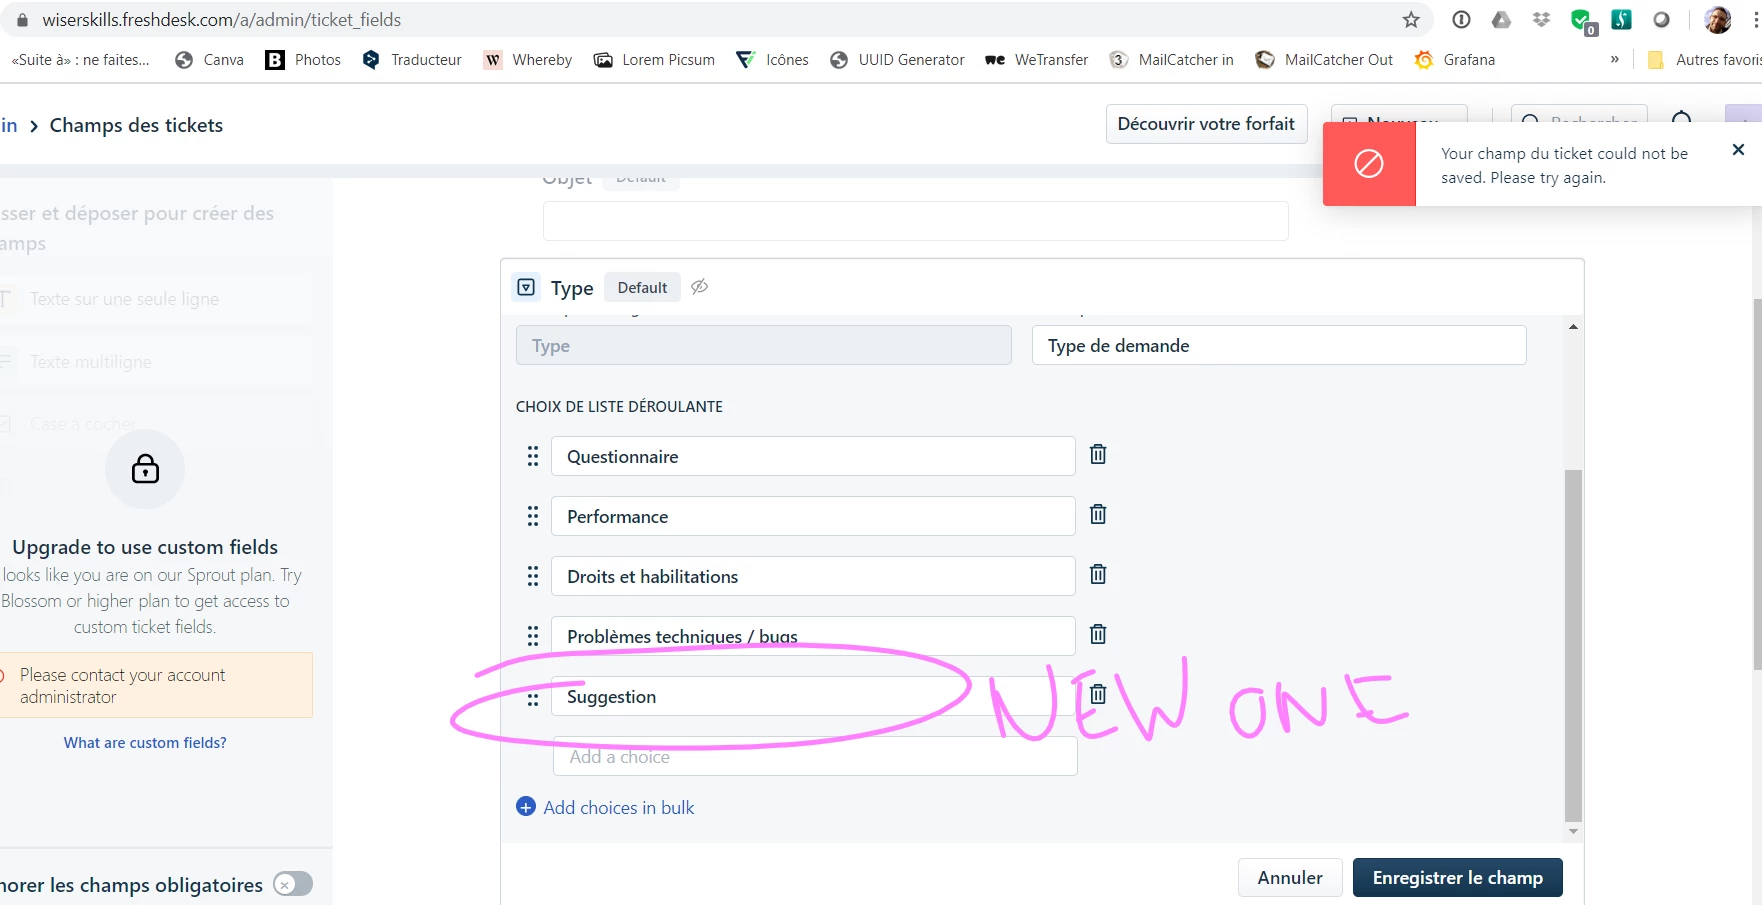
Task: Click the lock icon in upgrade panel
Action: [145, 469]
